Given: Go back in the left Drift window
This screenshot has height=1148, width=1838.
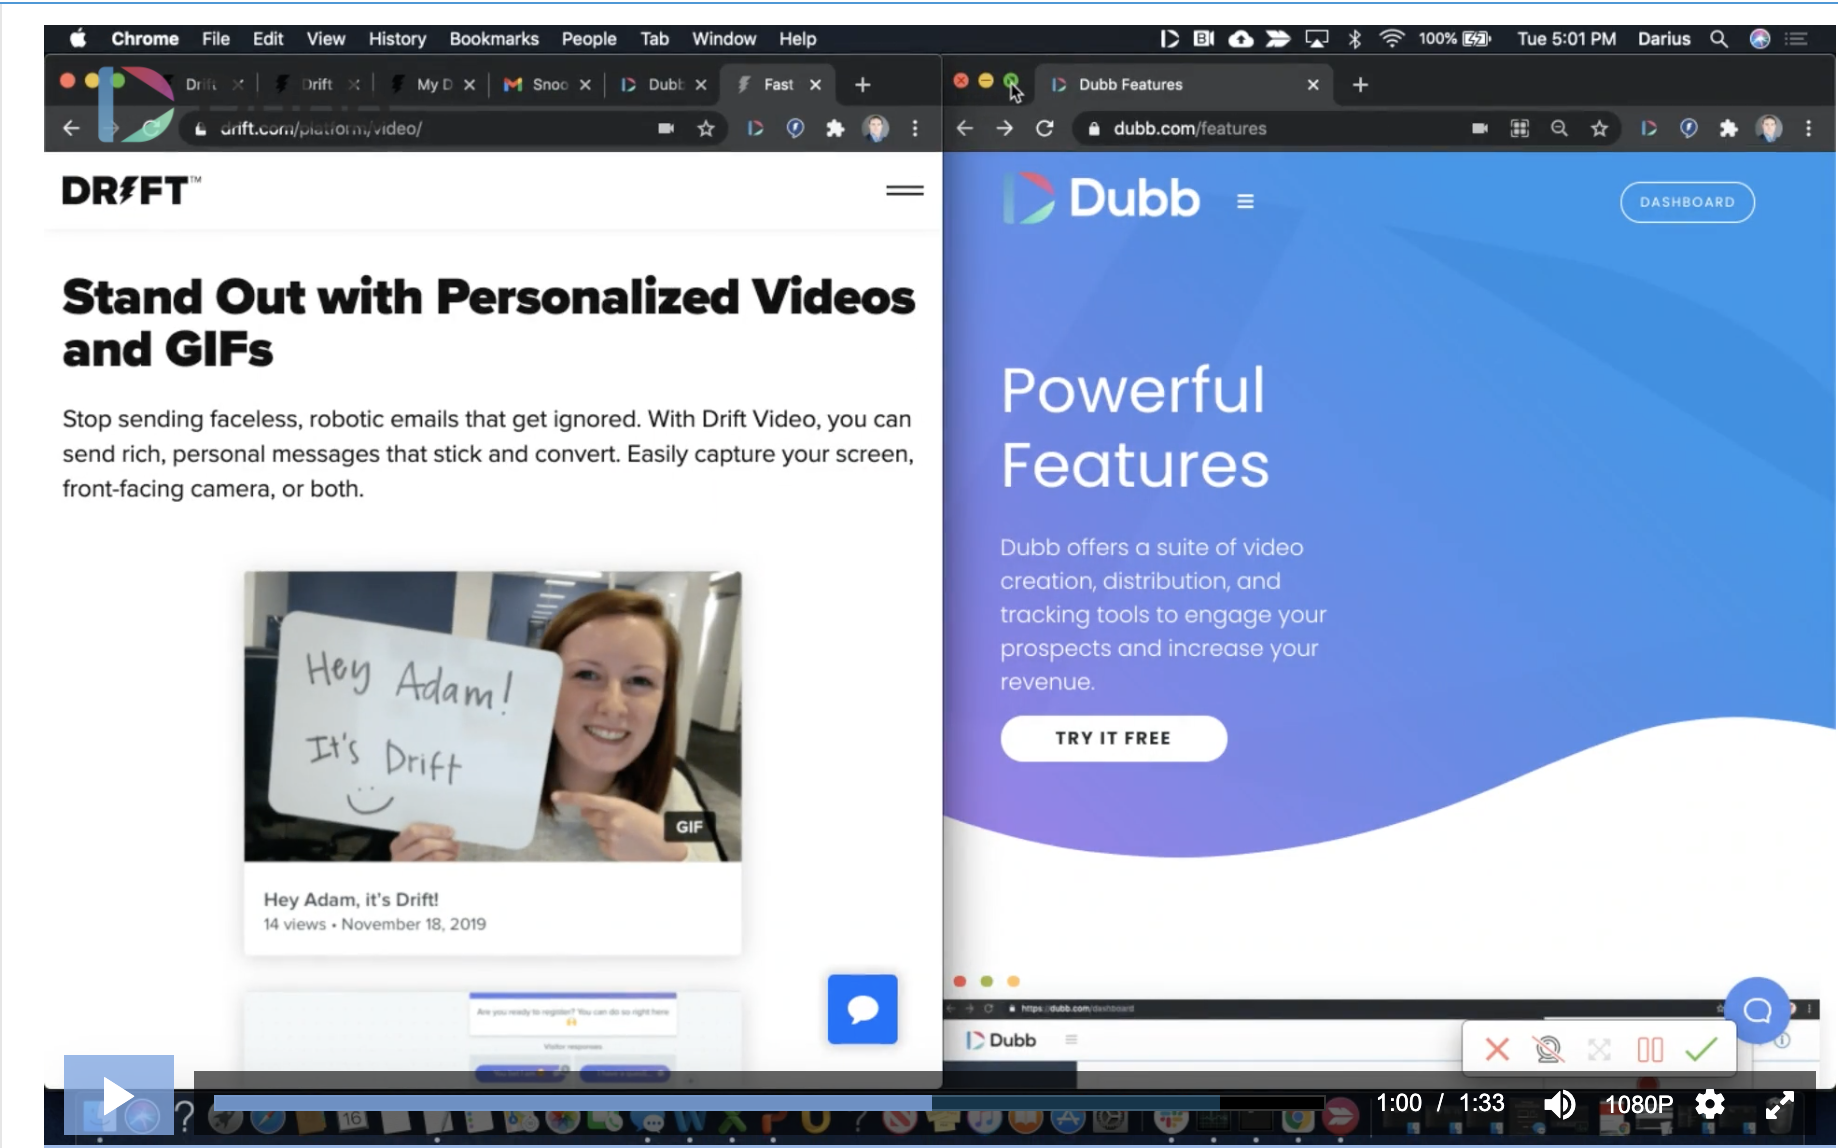Looking at the screenshot, I should pos(71,128).
